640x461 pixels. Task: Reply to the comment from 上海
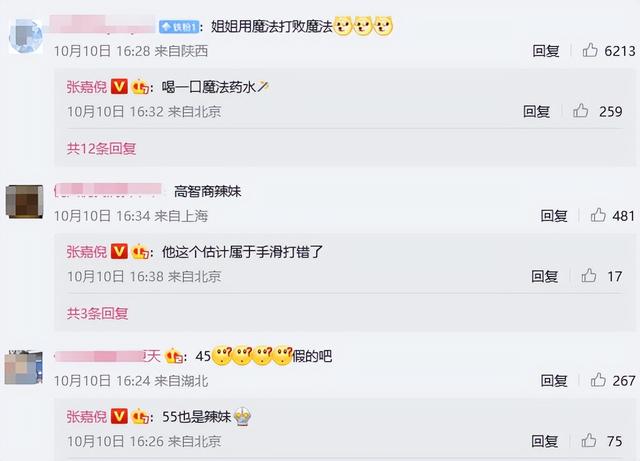click(x=554, y=216)
